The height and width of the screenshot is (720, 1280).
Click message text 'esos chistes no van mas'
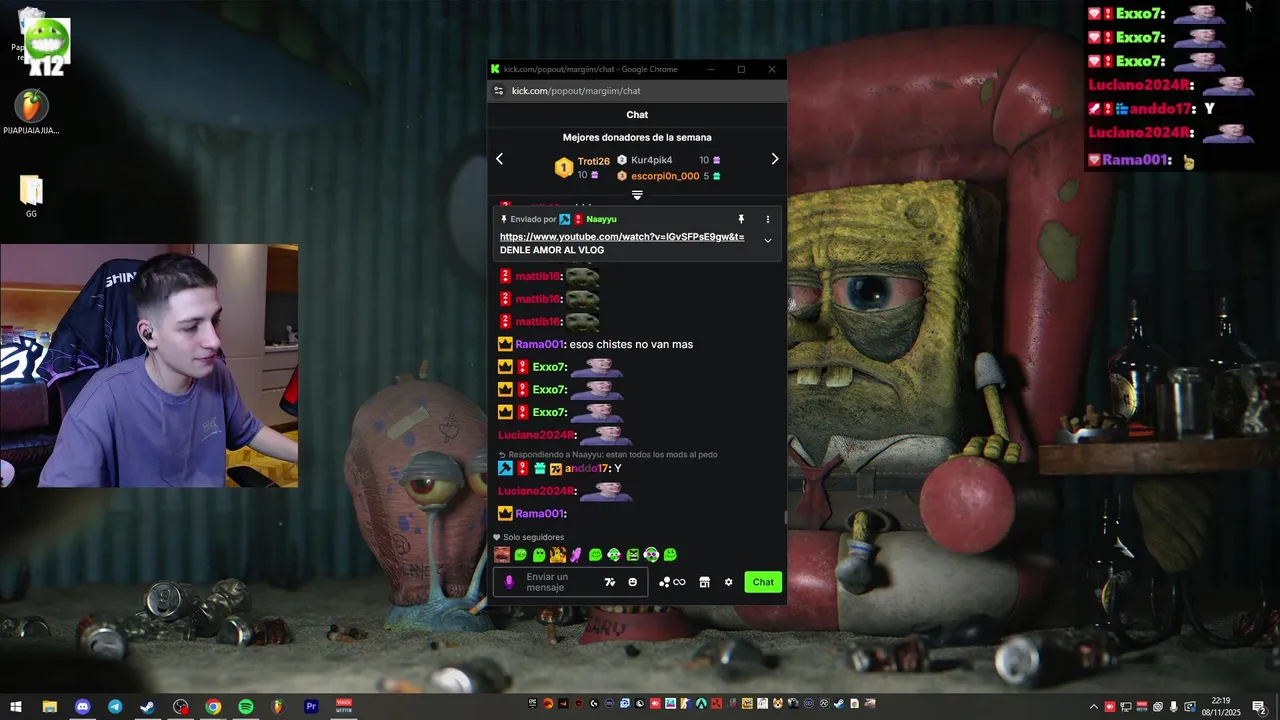click(x=631, y=344)
